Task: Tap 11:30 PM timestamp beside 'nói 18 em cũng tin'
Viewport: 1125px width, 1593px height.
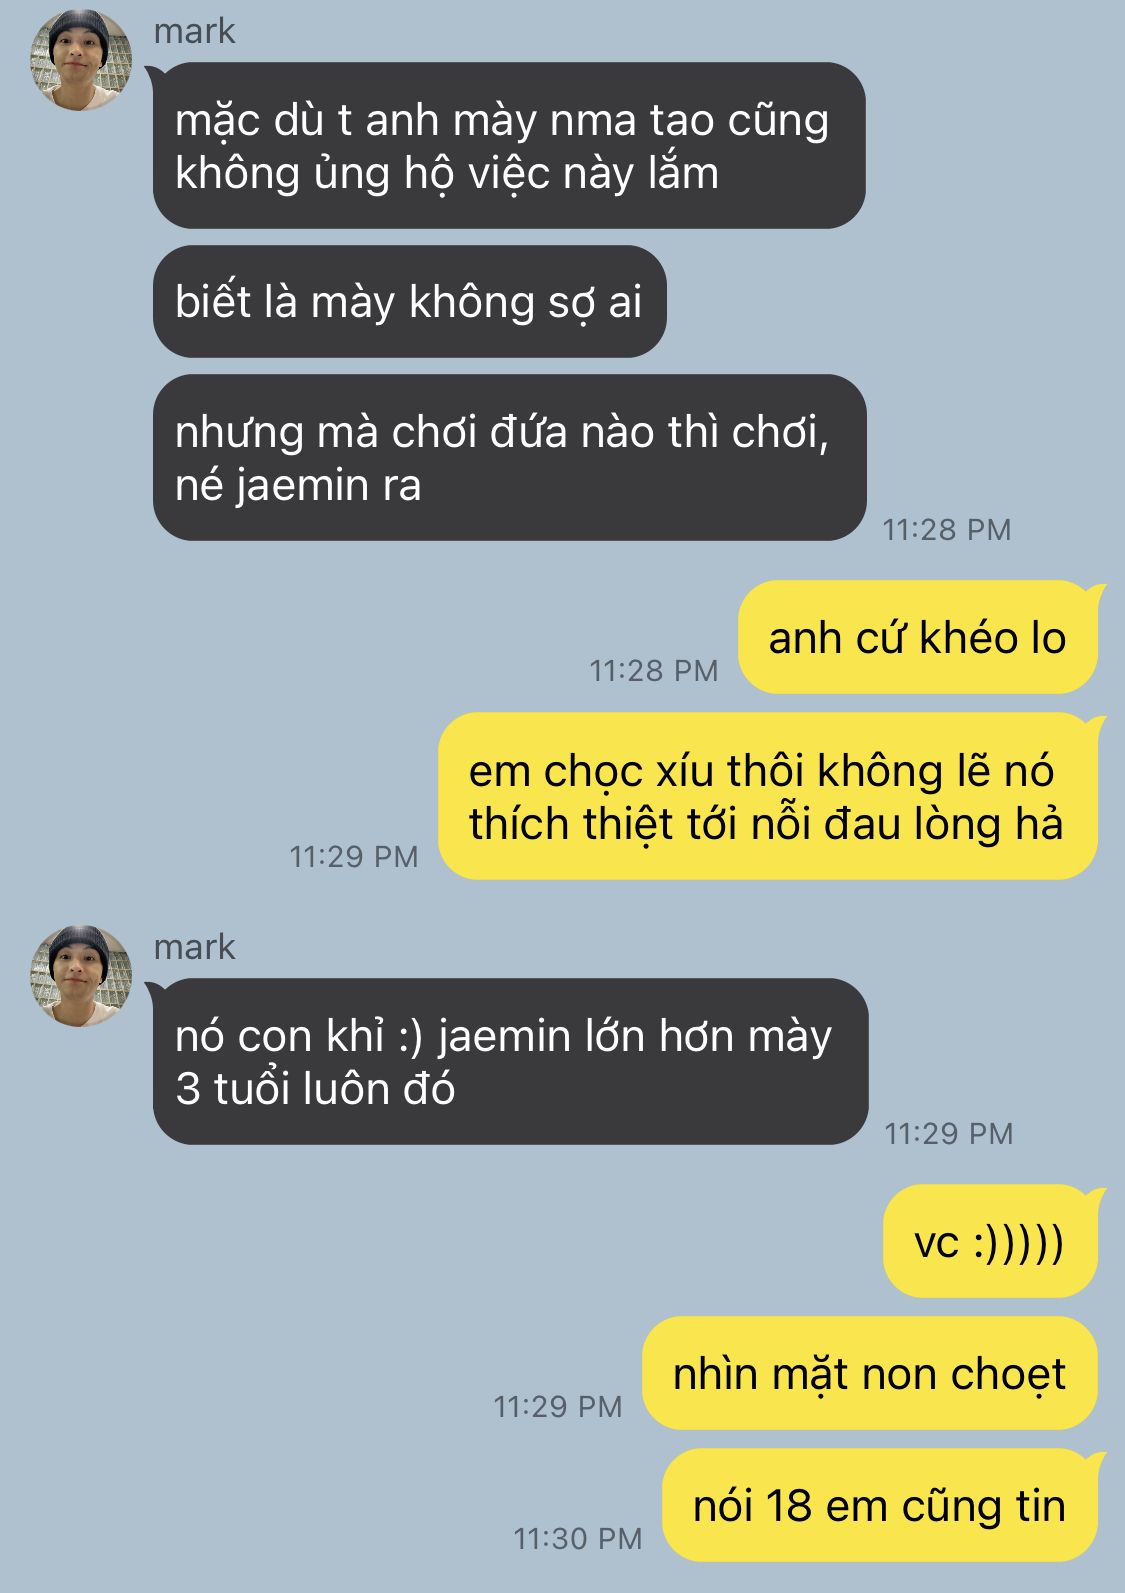Action: (x=577, y=1538)
